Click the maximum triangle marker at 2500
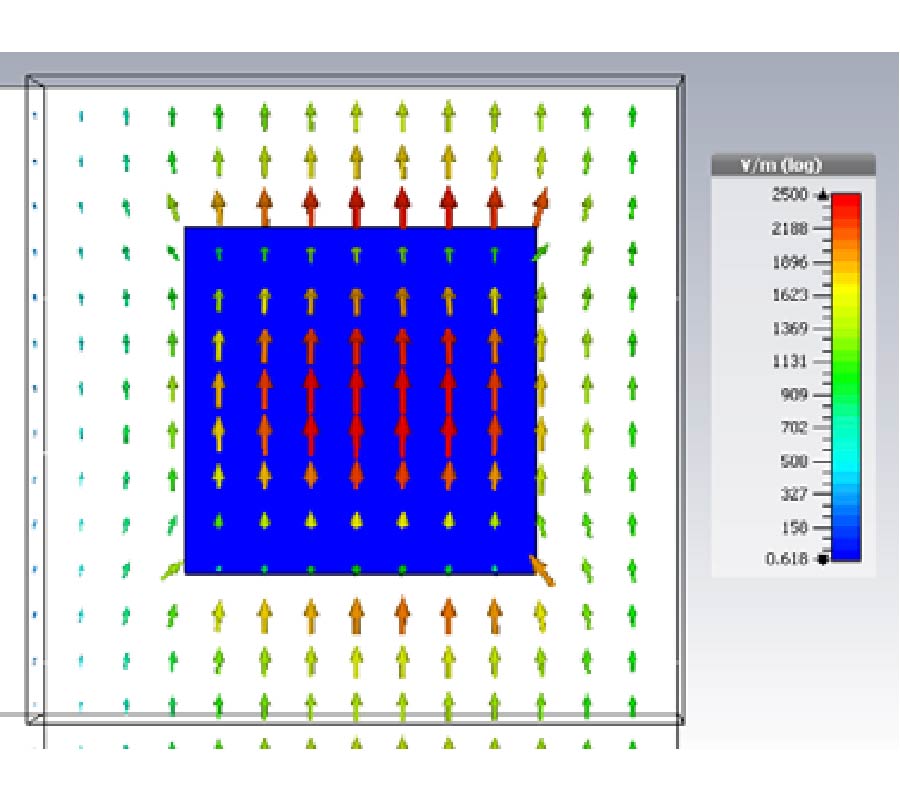The image size is (900, 800). point(823,195)
